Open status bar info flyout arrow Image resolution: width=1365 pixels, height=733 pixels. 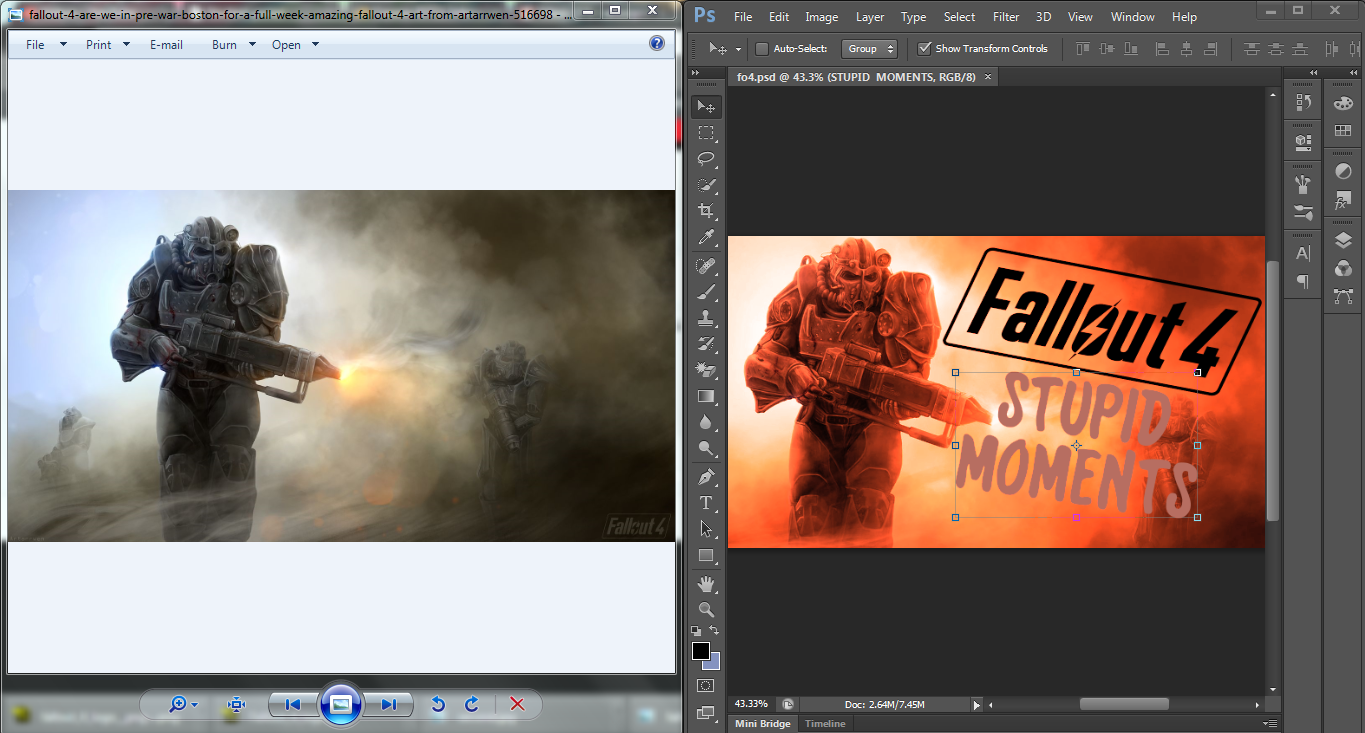coord(977,704)
